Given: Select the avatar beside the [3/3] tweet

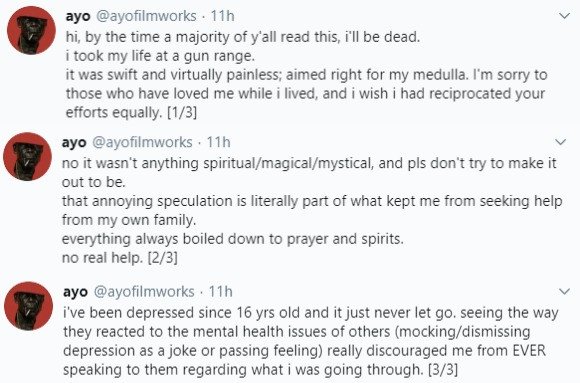Looking at the screenshot, I should (x=28, y=306).
